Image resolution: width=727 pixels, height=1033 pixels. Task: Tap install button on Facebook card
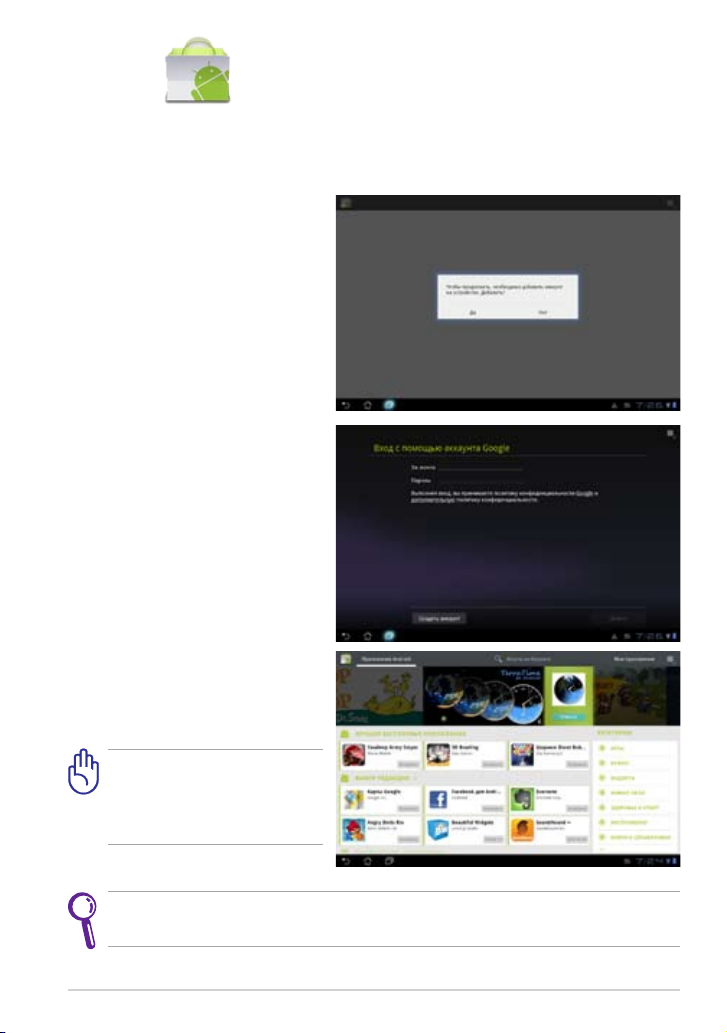click(x=493, y=808)
